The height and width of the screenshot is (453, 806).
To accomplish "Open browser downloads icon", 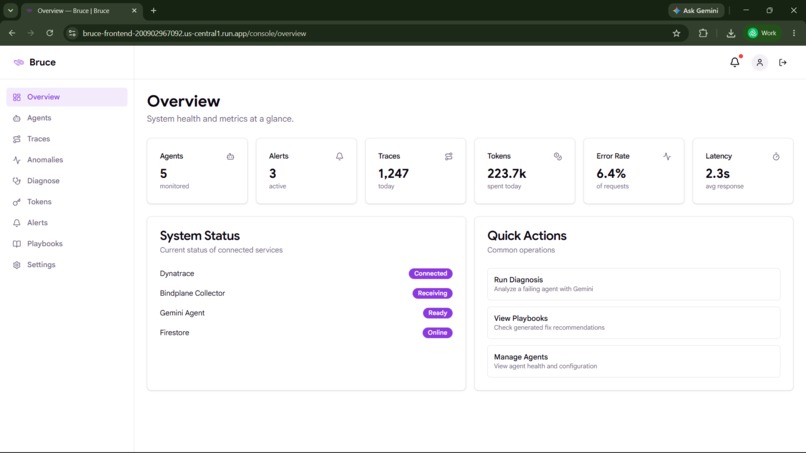I will pos(730,33).
